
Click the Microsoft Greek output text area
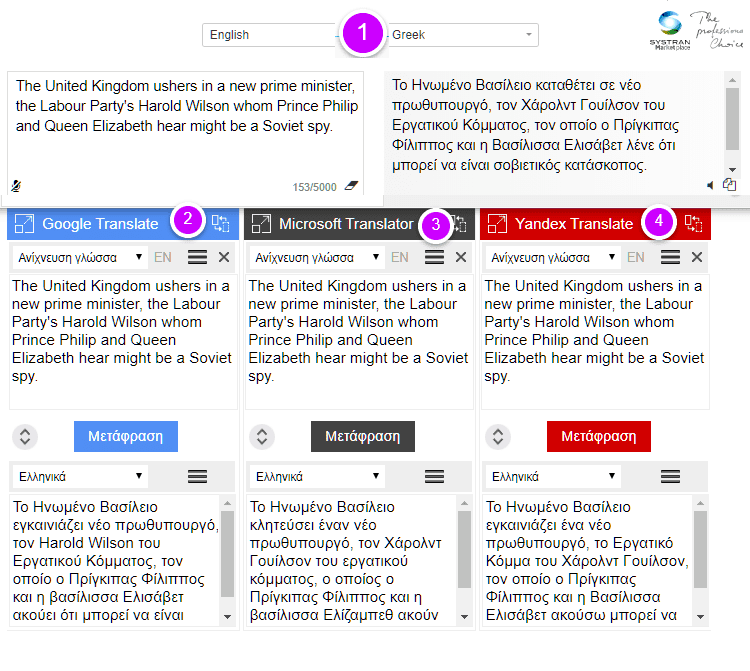[x=352, y=561]
